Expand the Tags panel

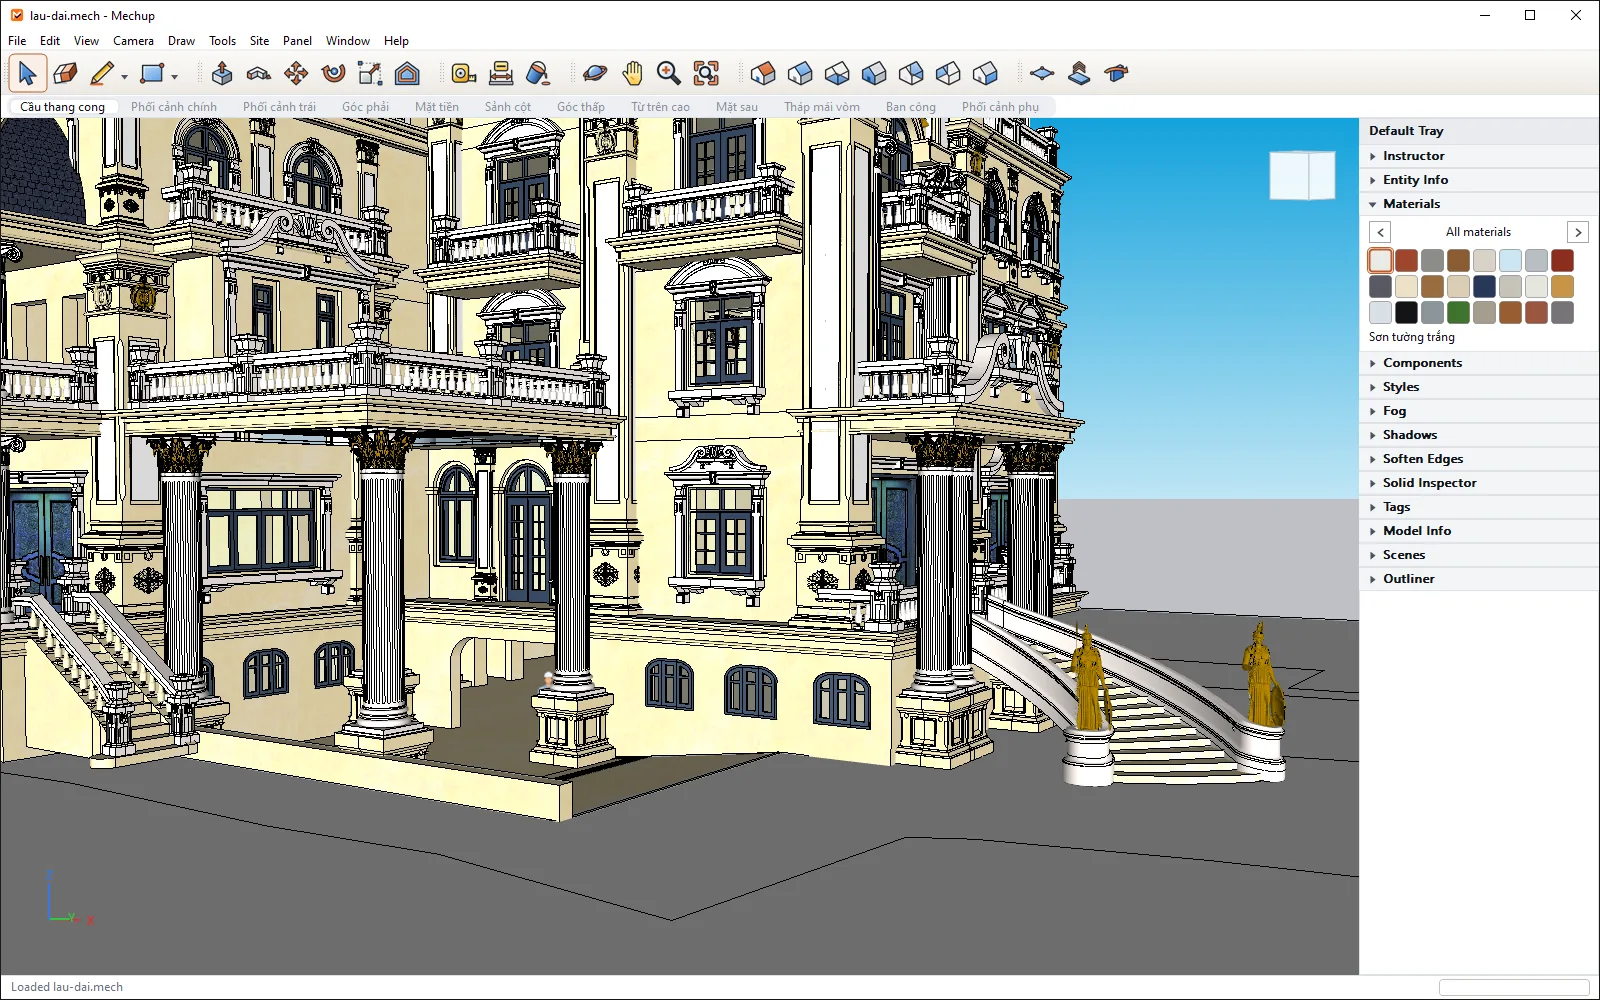click(1479, 507)
